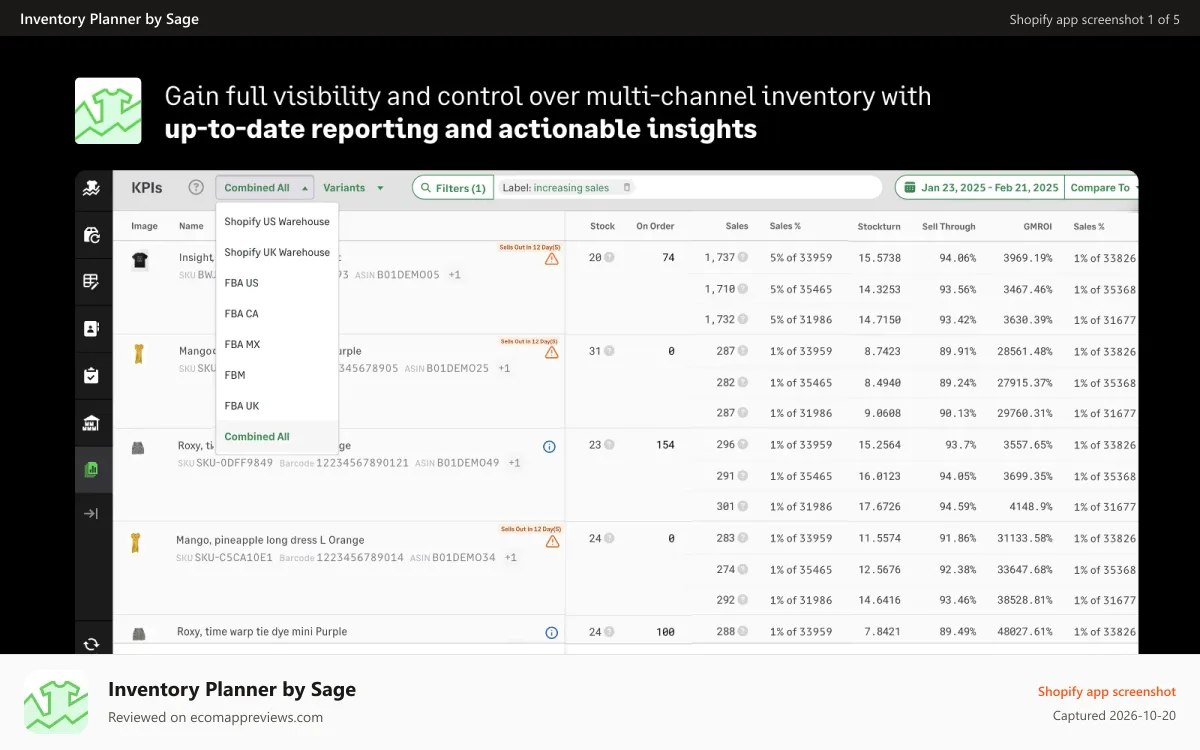Open the Inventory Planner logo in sidebar
This screenshot has height=750, width=1200.
tap(92, 188)
